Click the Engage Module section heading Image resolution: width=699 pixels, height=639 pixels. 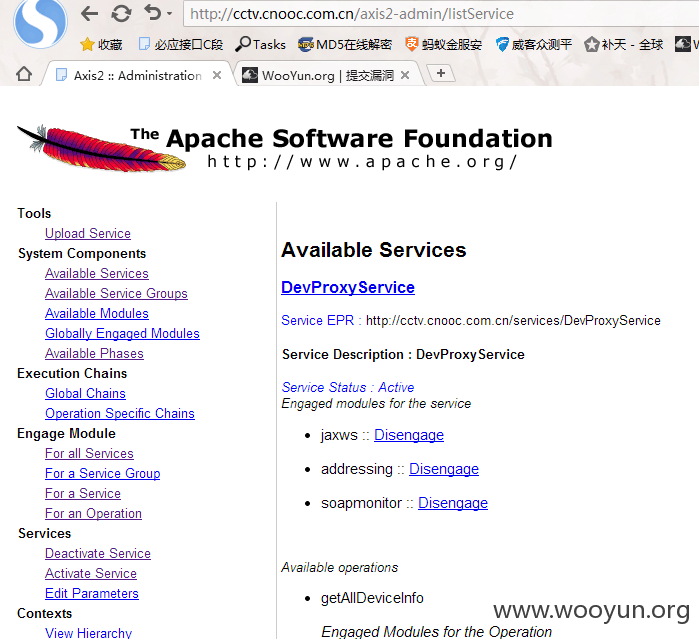coord(66,433)
